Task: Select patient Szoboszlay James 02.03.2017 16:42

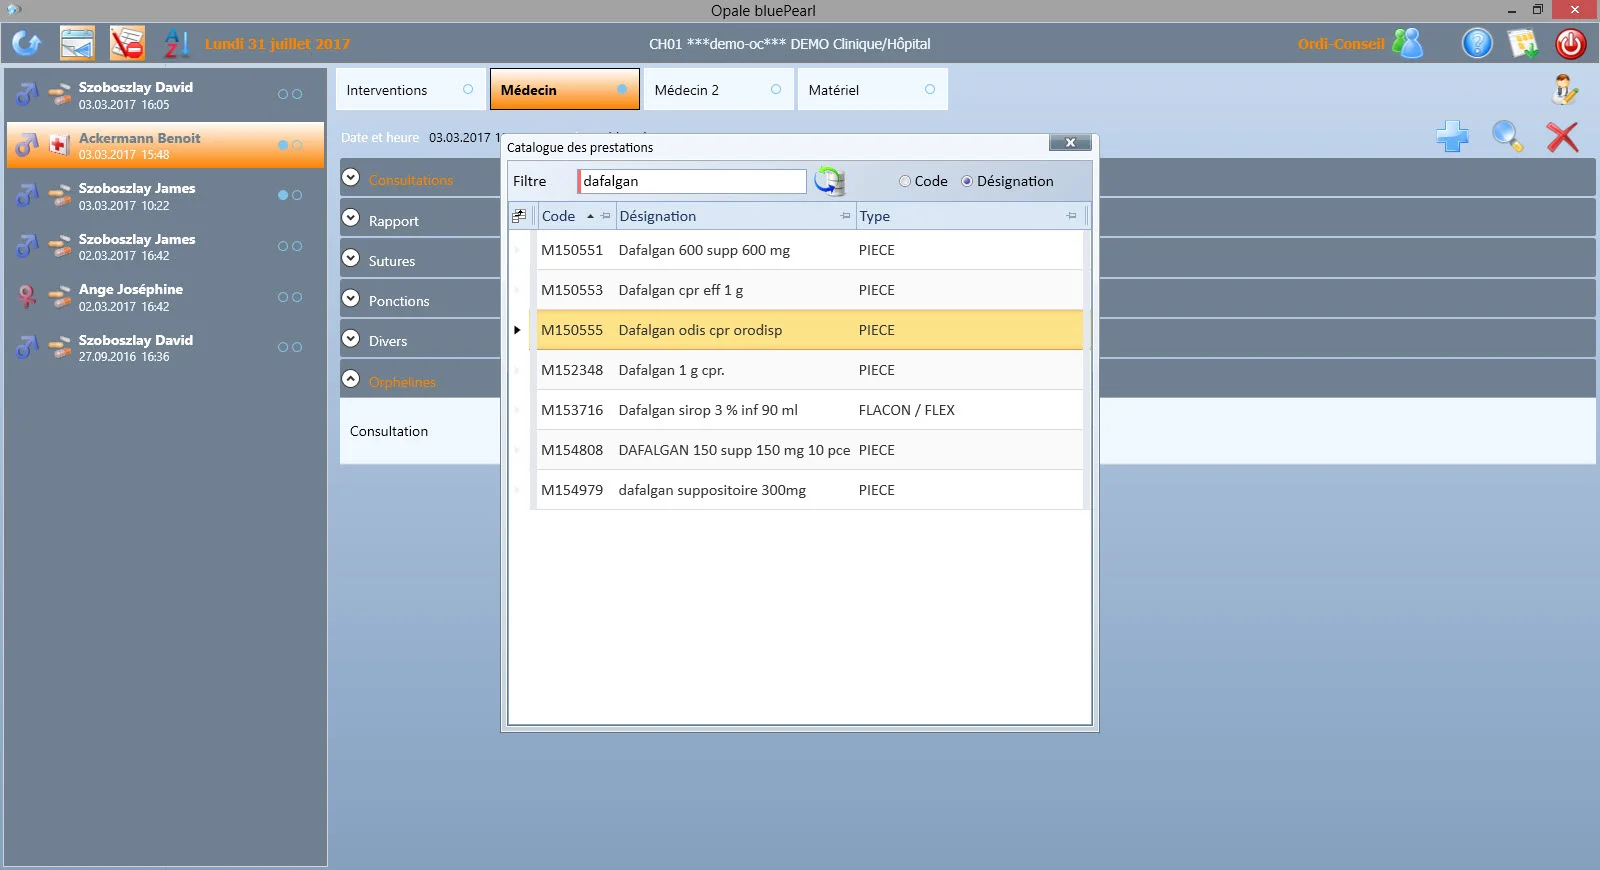Action: tap(165, 247)
